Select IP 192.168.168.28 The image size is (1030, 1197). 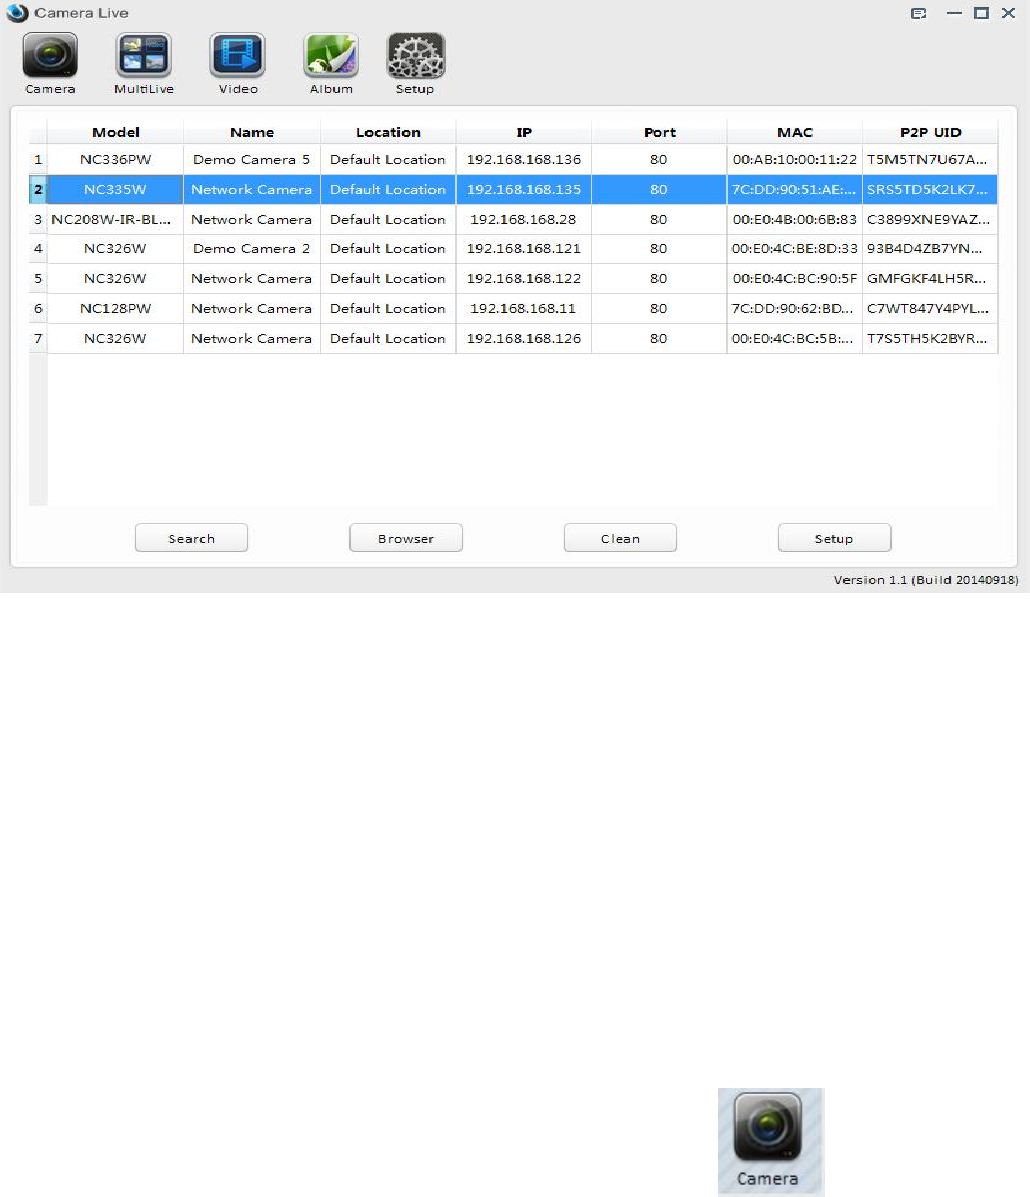pos(524,219)
